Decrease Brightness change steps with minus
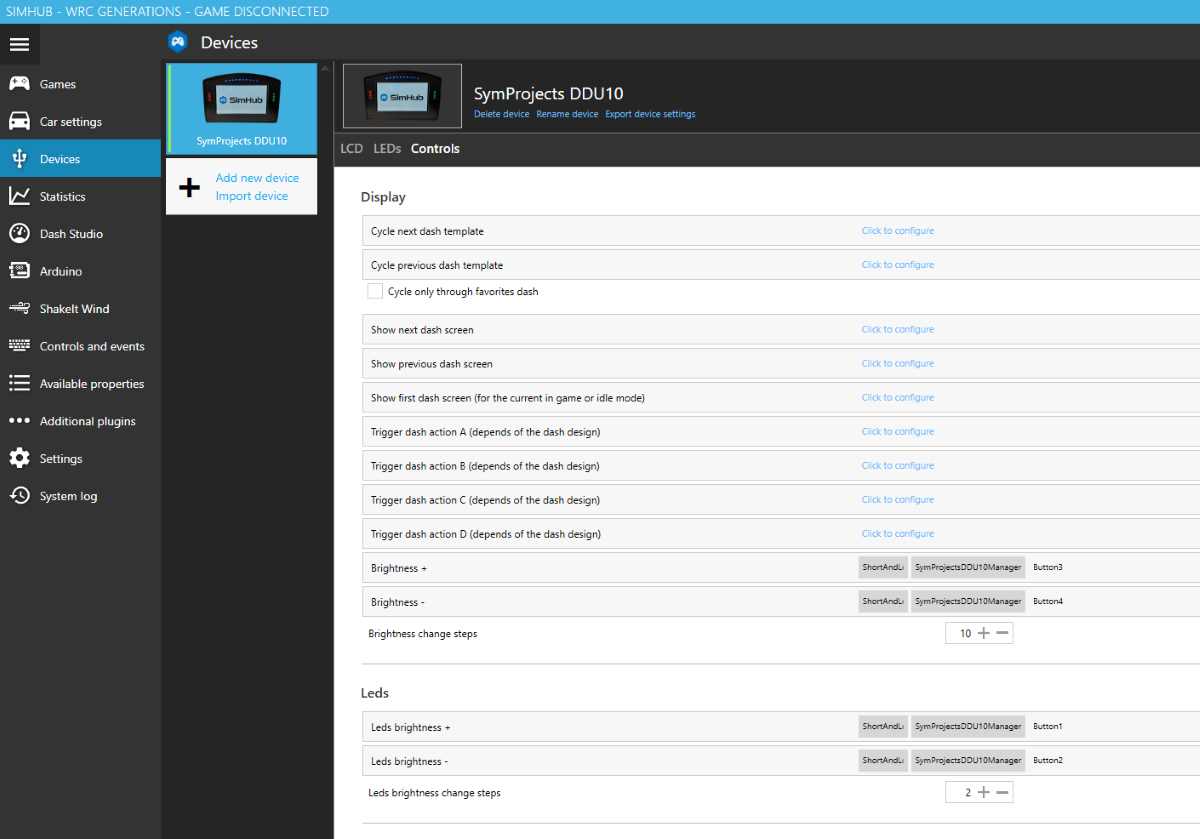Viewport: 1200px width, 839px height. tap(1003, 633)
